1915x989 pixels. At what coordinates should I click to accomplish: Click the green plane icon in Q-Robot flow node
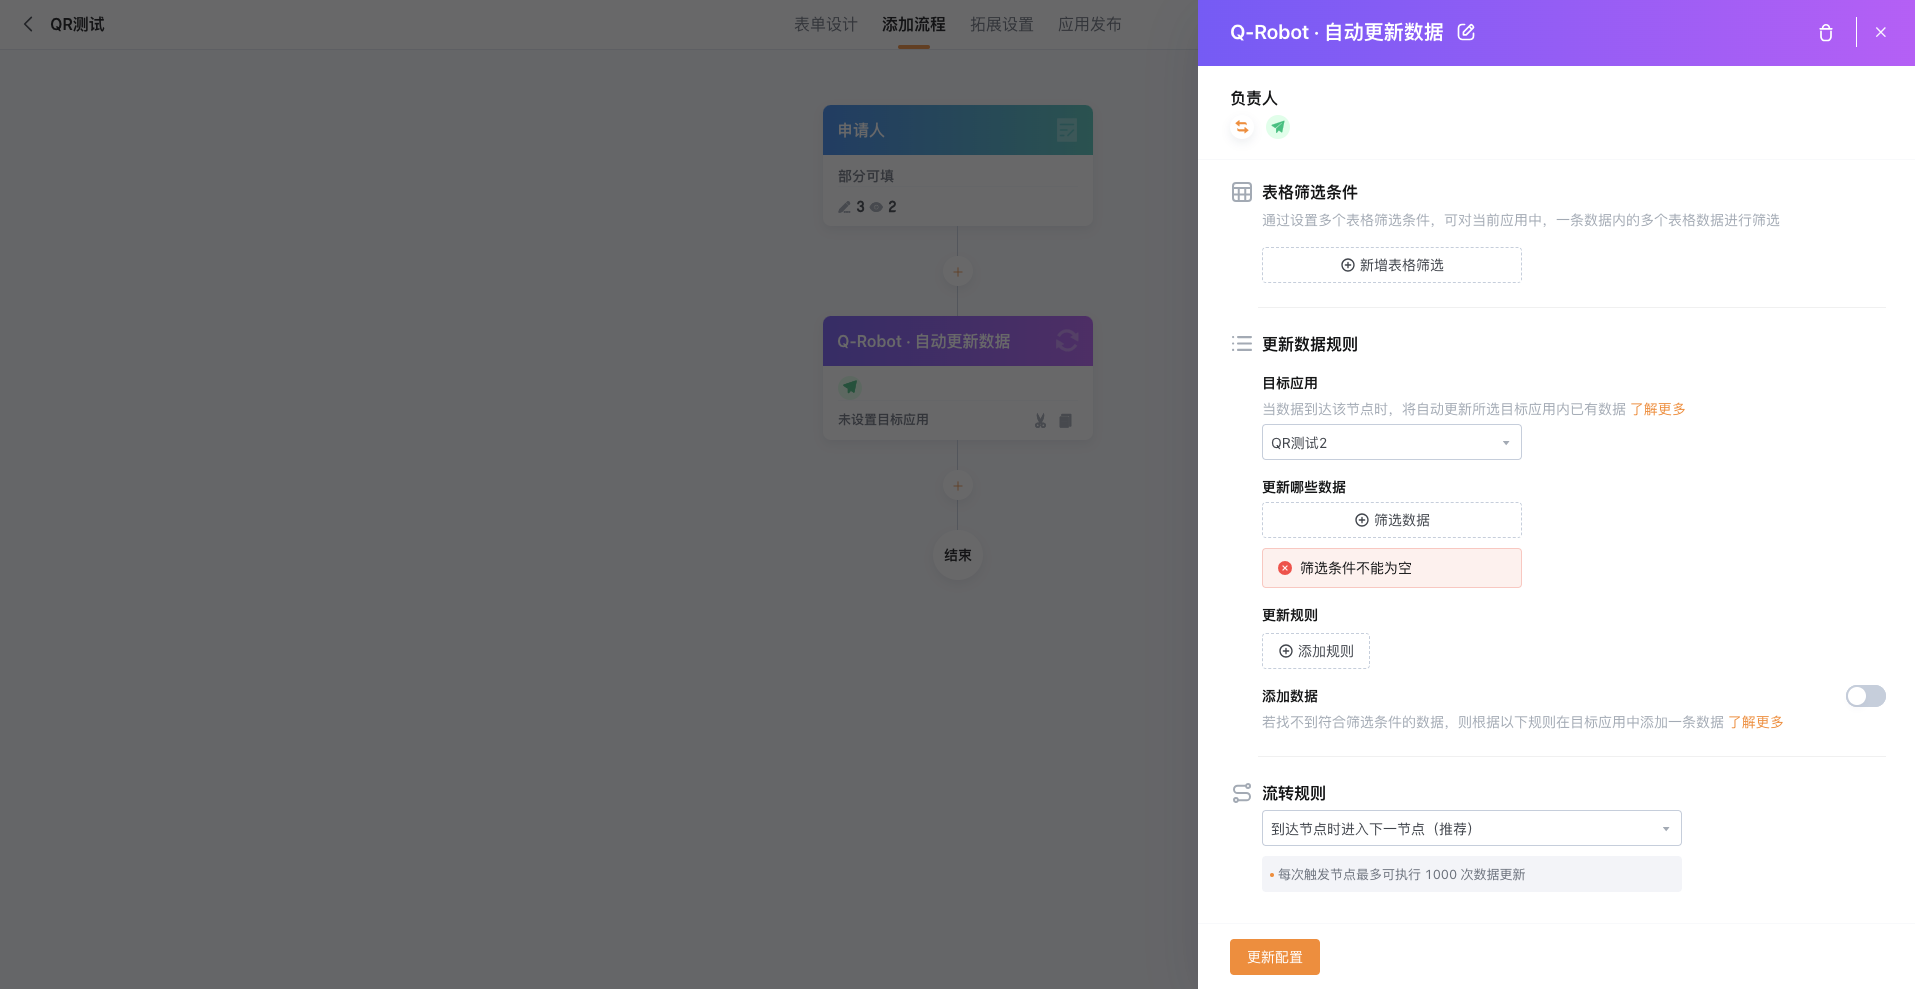[850, 387]
